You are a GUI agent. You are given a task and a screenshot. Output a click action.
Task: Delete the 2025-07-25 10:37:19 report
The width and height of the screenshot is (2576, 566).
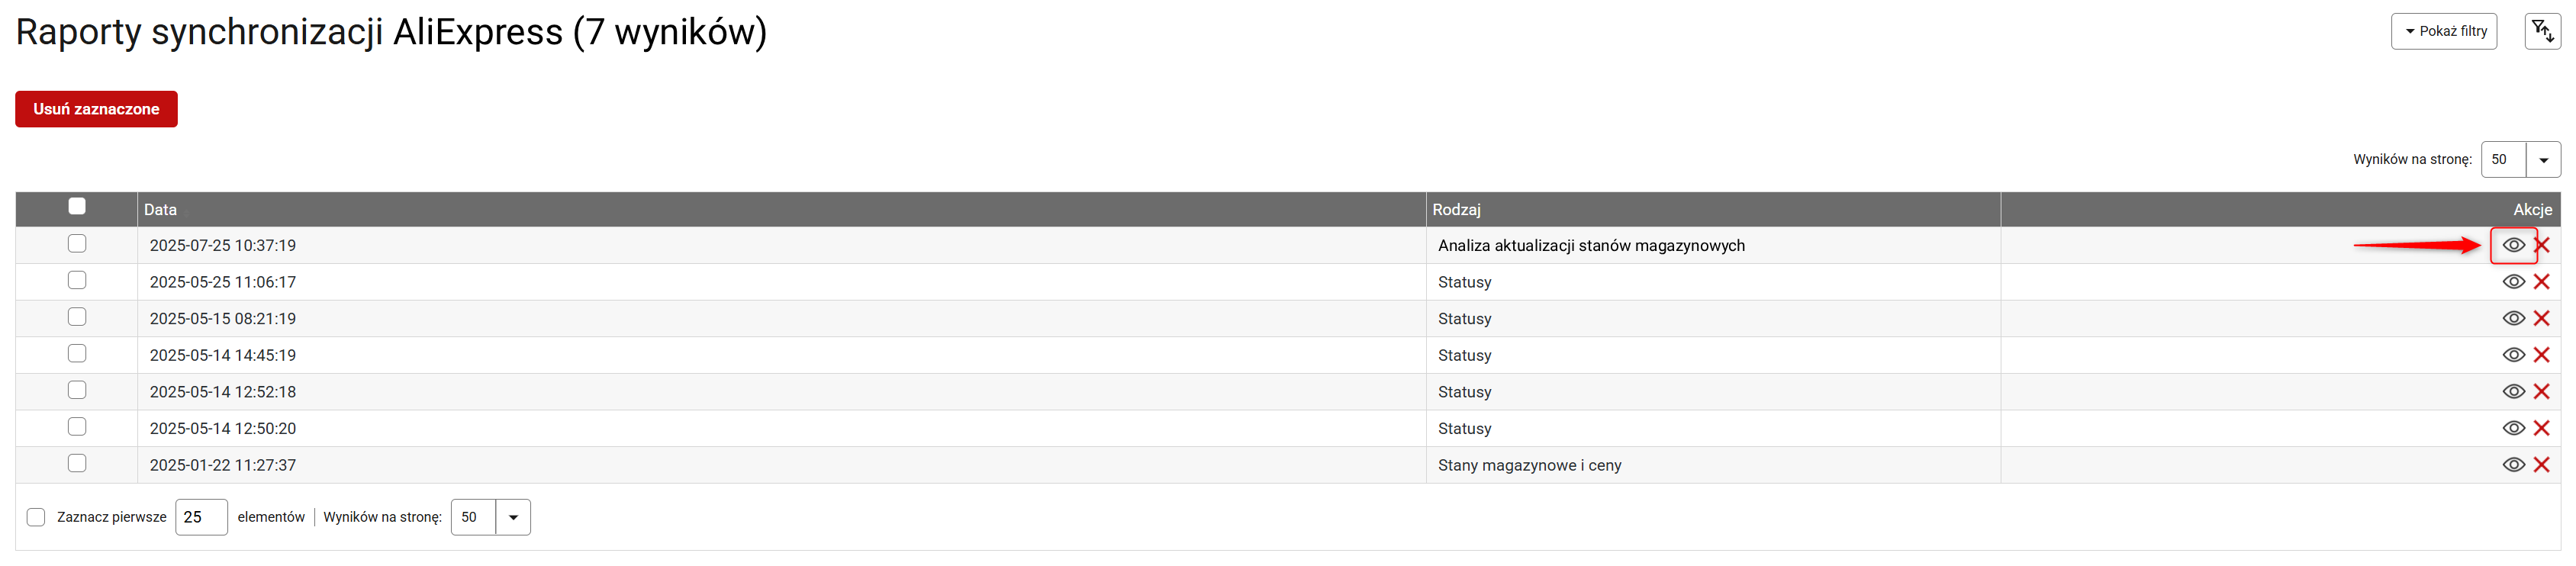click(x=2541, y=245)
